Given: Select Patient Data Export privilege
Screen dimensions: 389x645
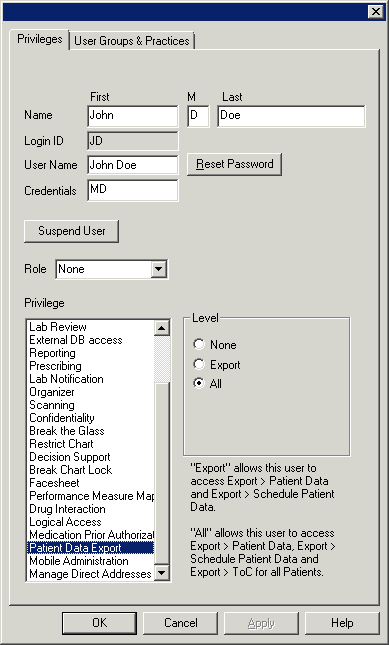Looking at the screenshot, I should (x=90, y=548).
